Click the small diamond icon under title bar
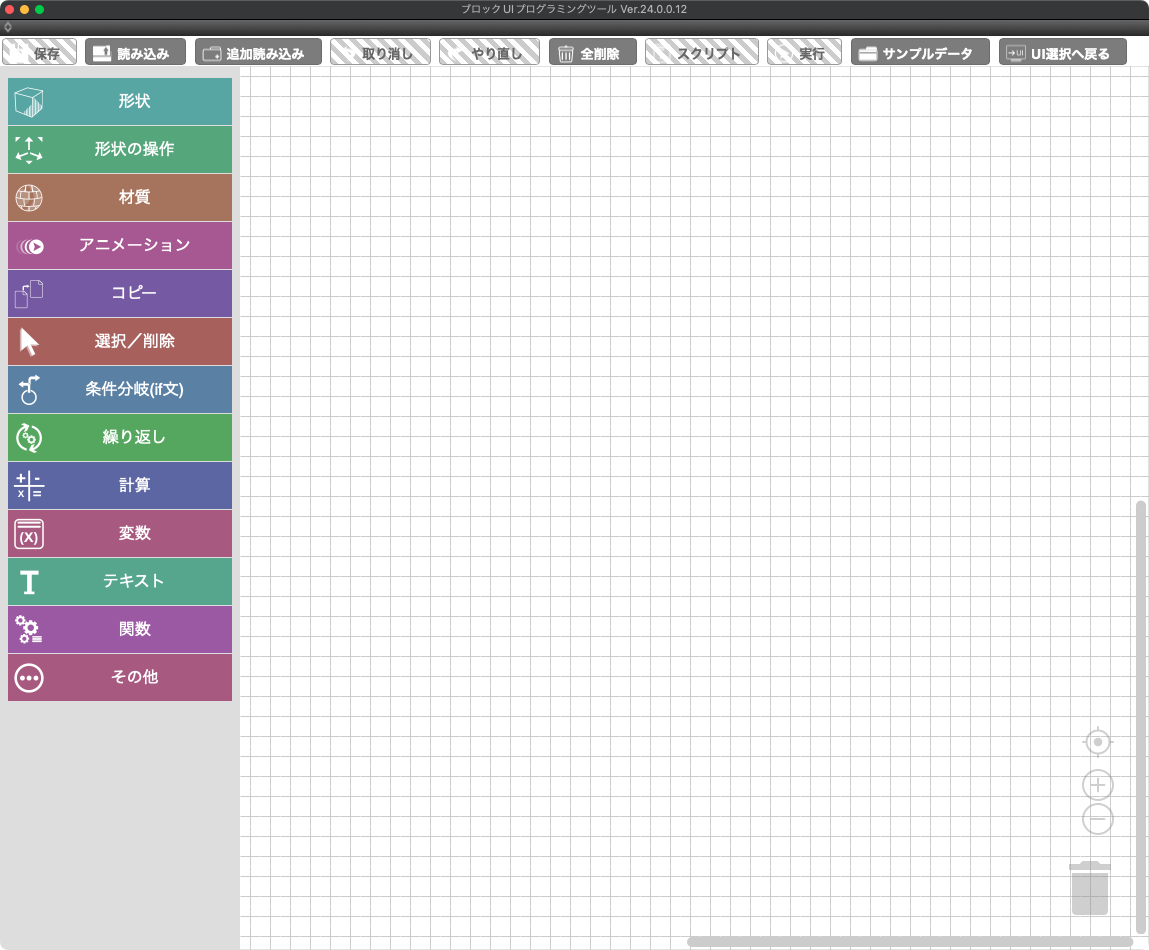The image size is (1149, 950). [x=8, y=27]
